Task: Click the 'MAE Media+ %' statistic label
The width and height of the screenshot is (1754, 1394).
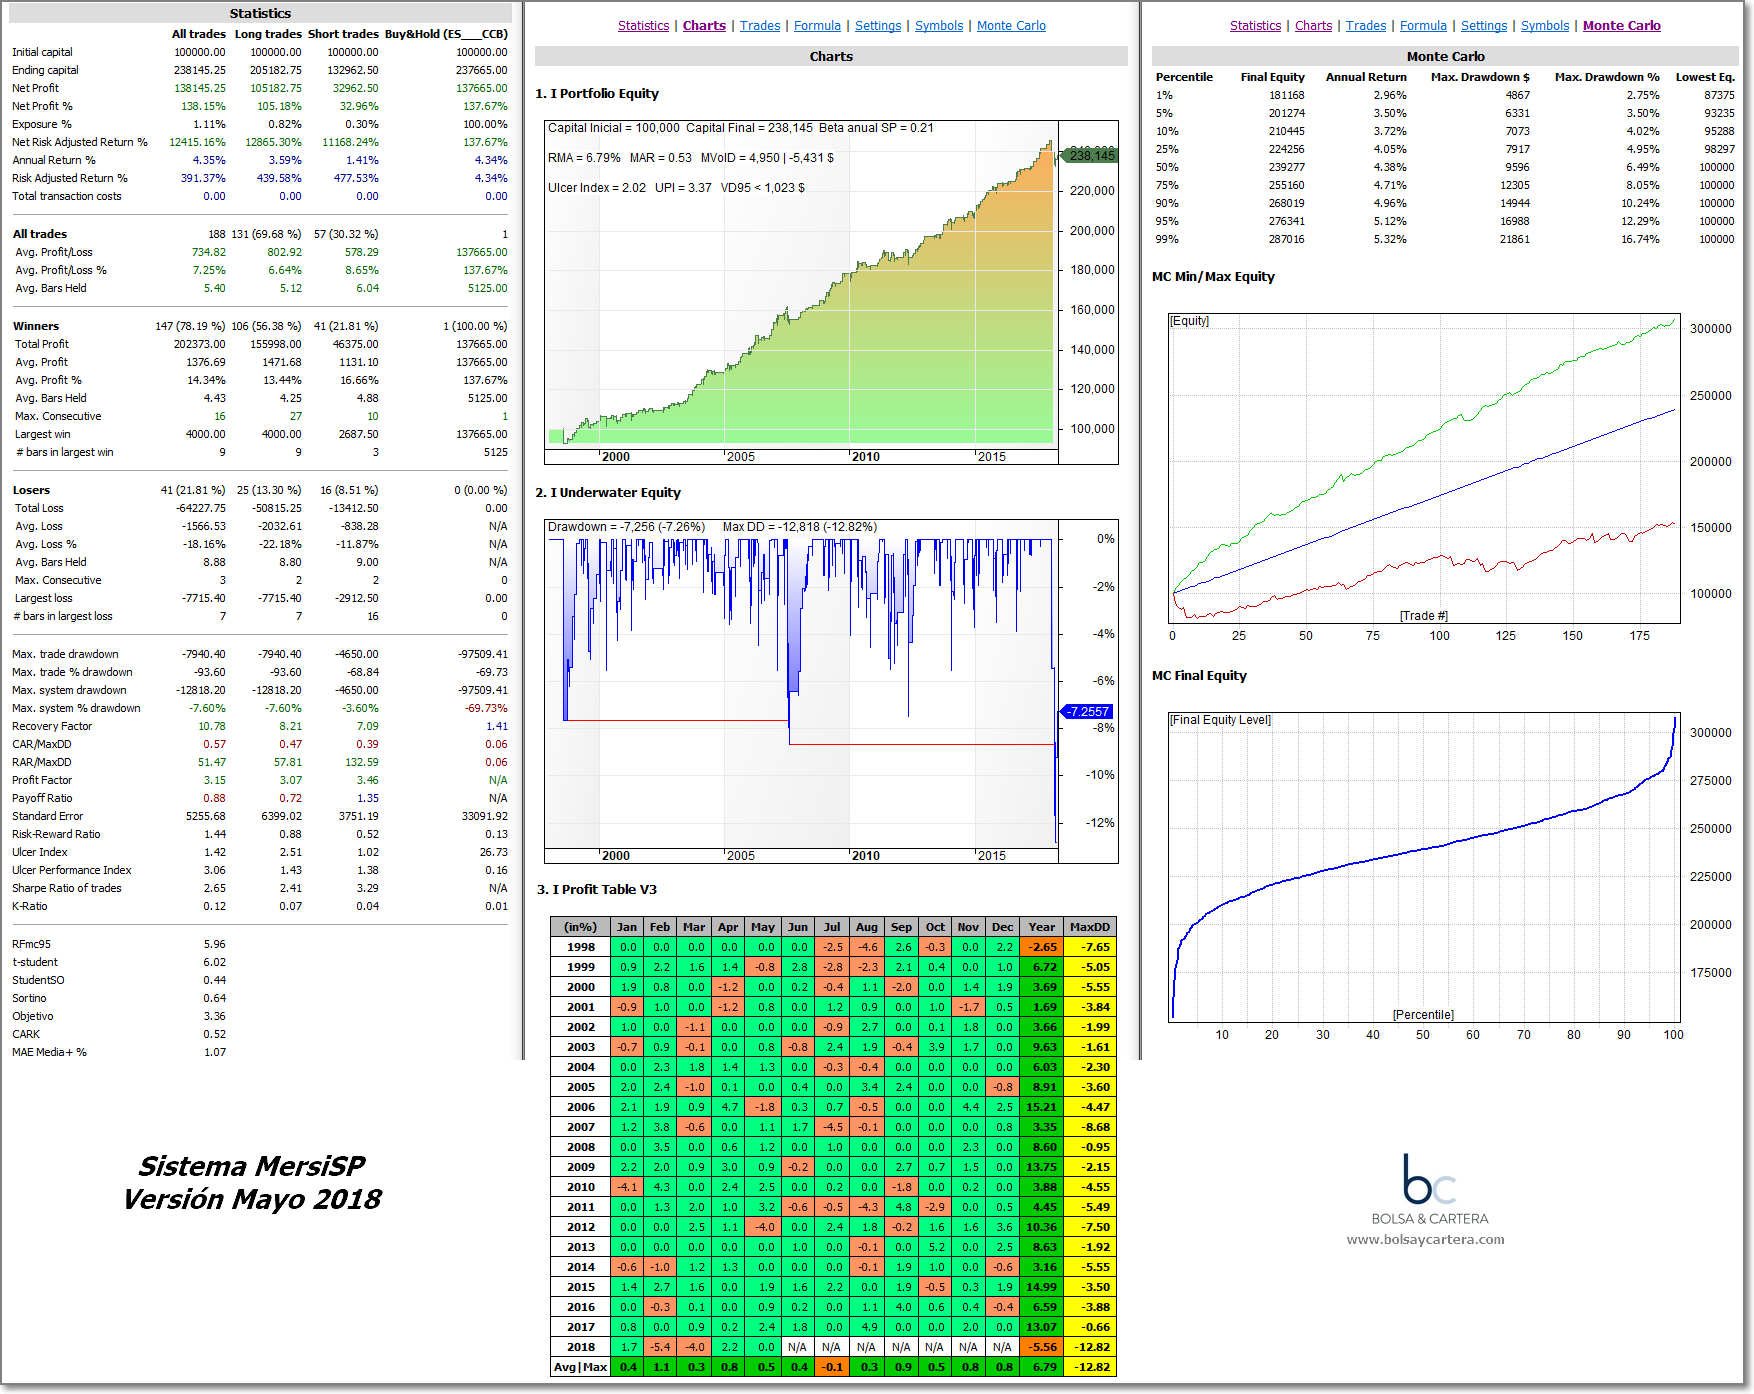Action: (49, 1052)
